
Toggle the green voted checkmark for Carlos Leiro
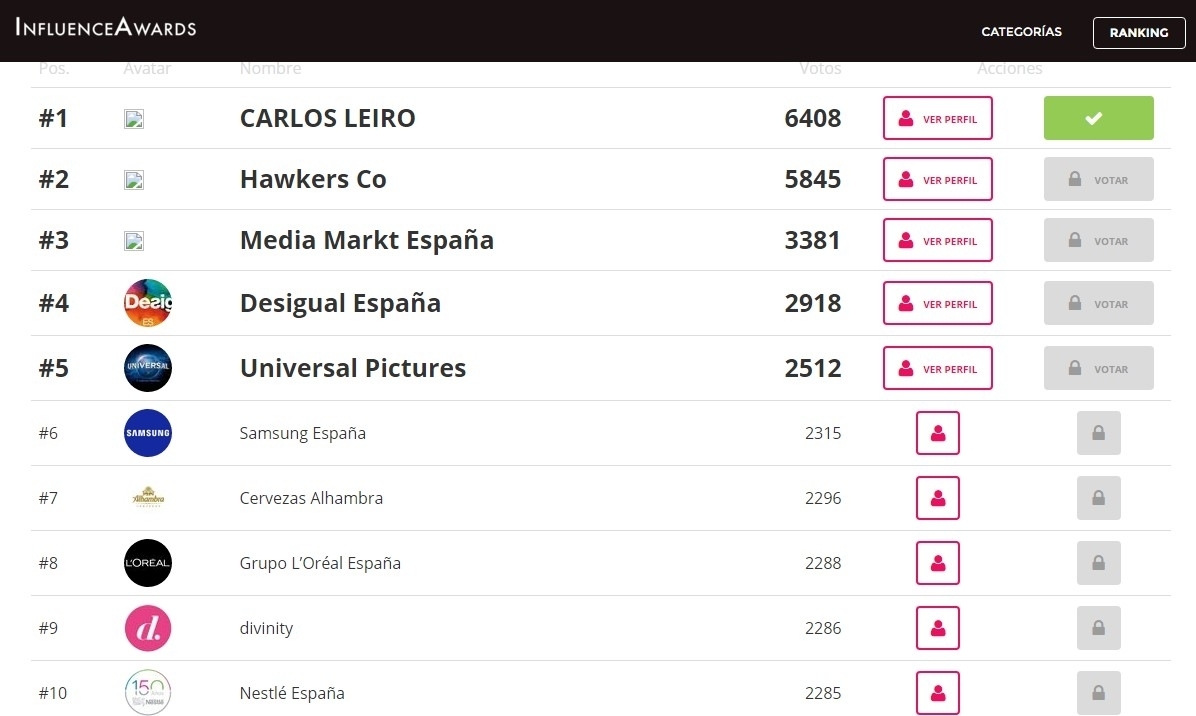(x=1098, y=118)
